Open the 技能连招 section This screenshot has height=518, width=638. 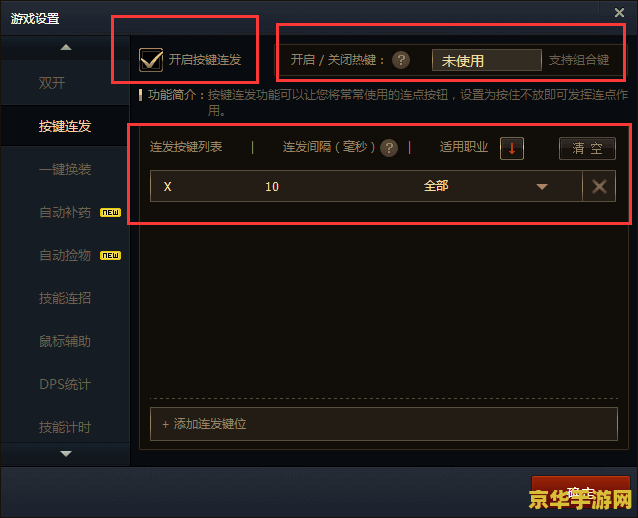click(65, 298)
